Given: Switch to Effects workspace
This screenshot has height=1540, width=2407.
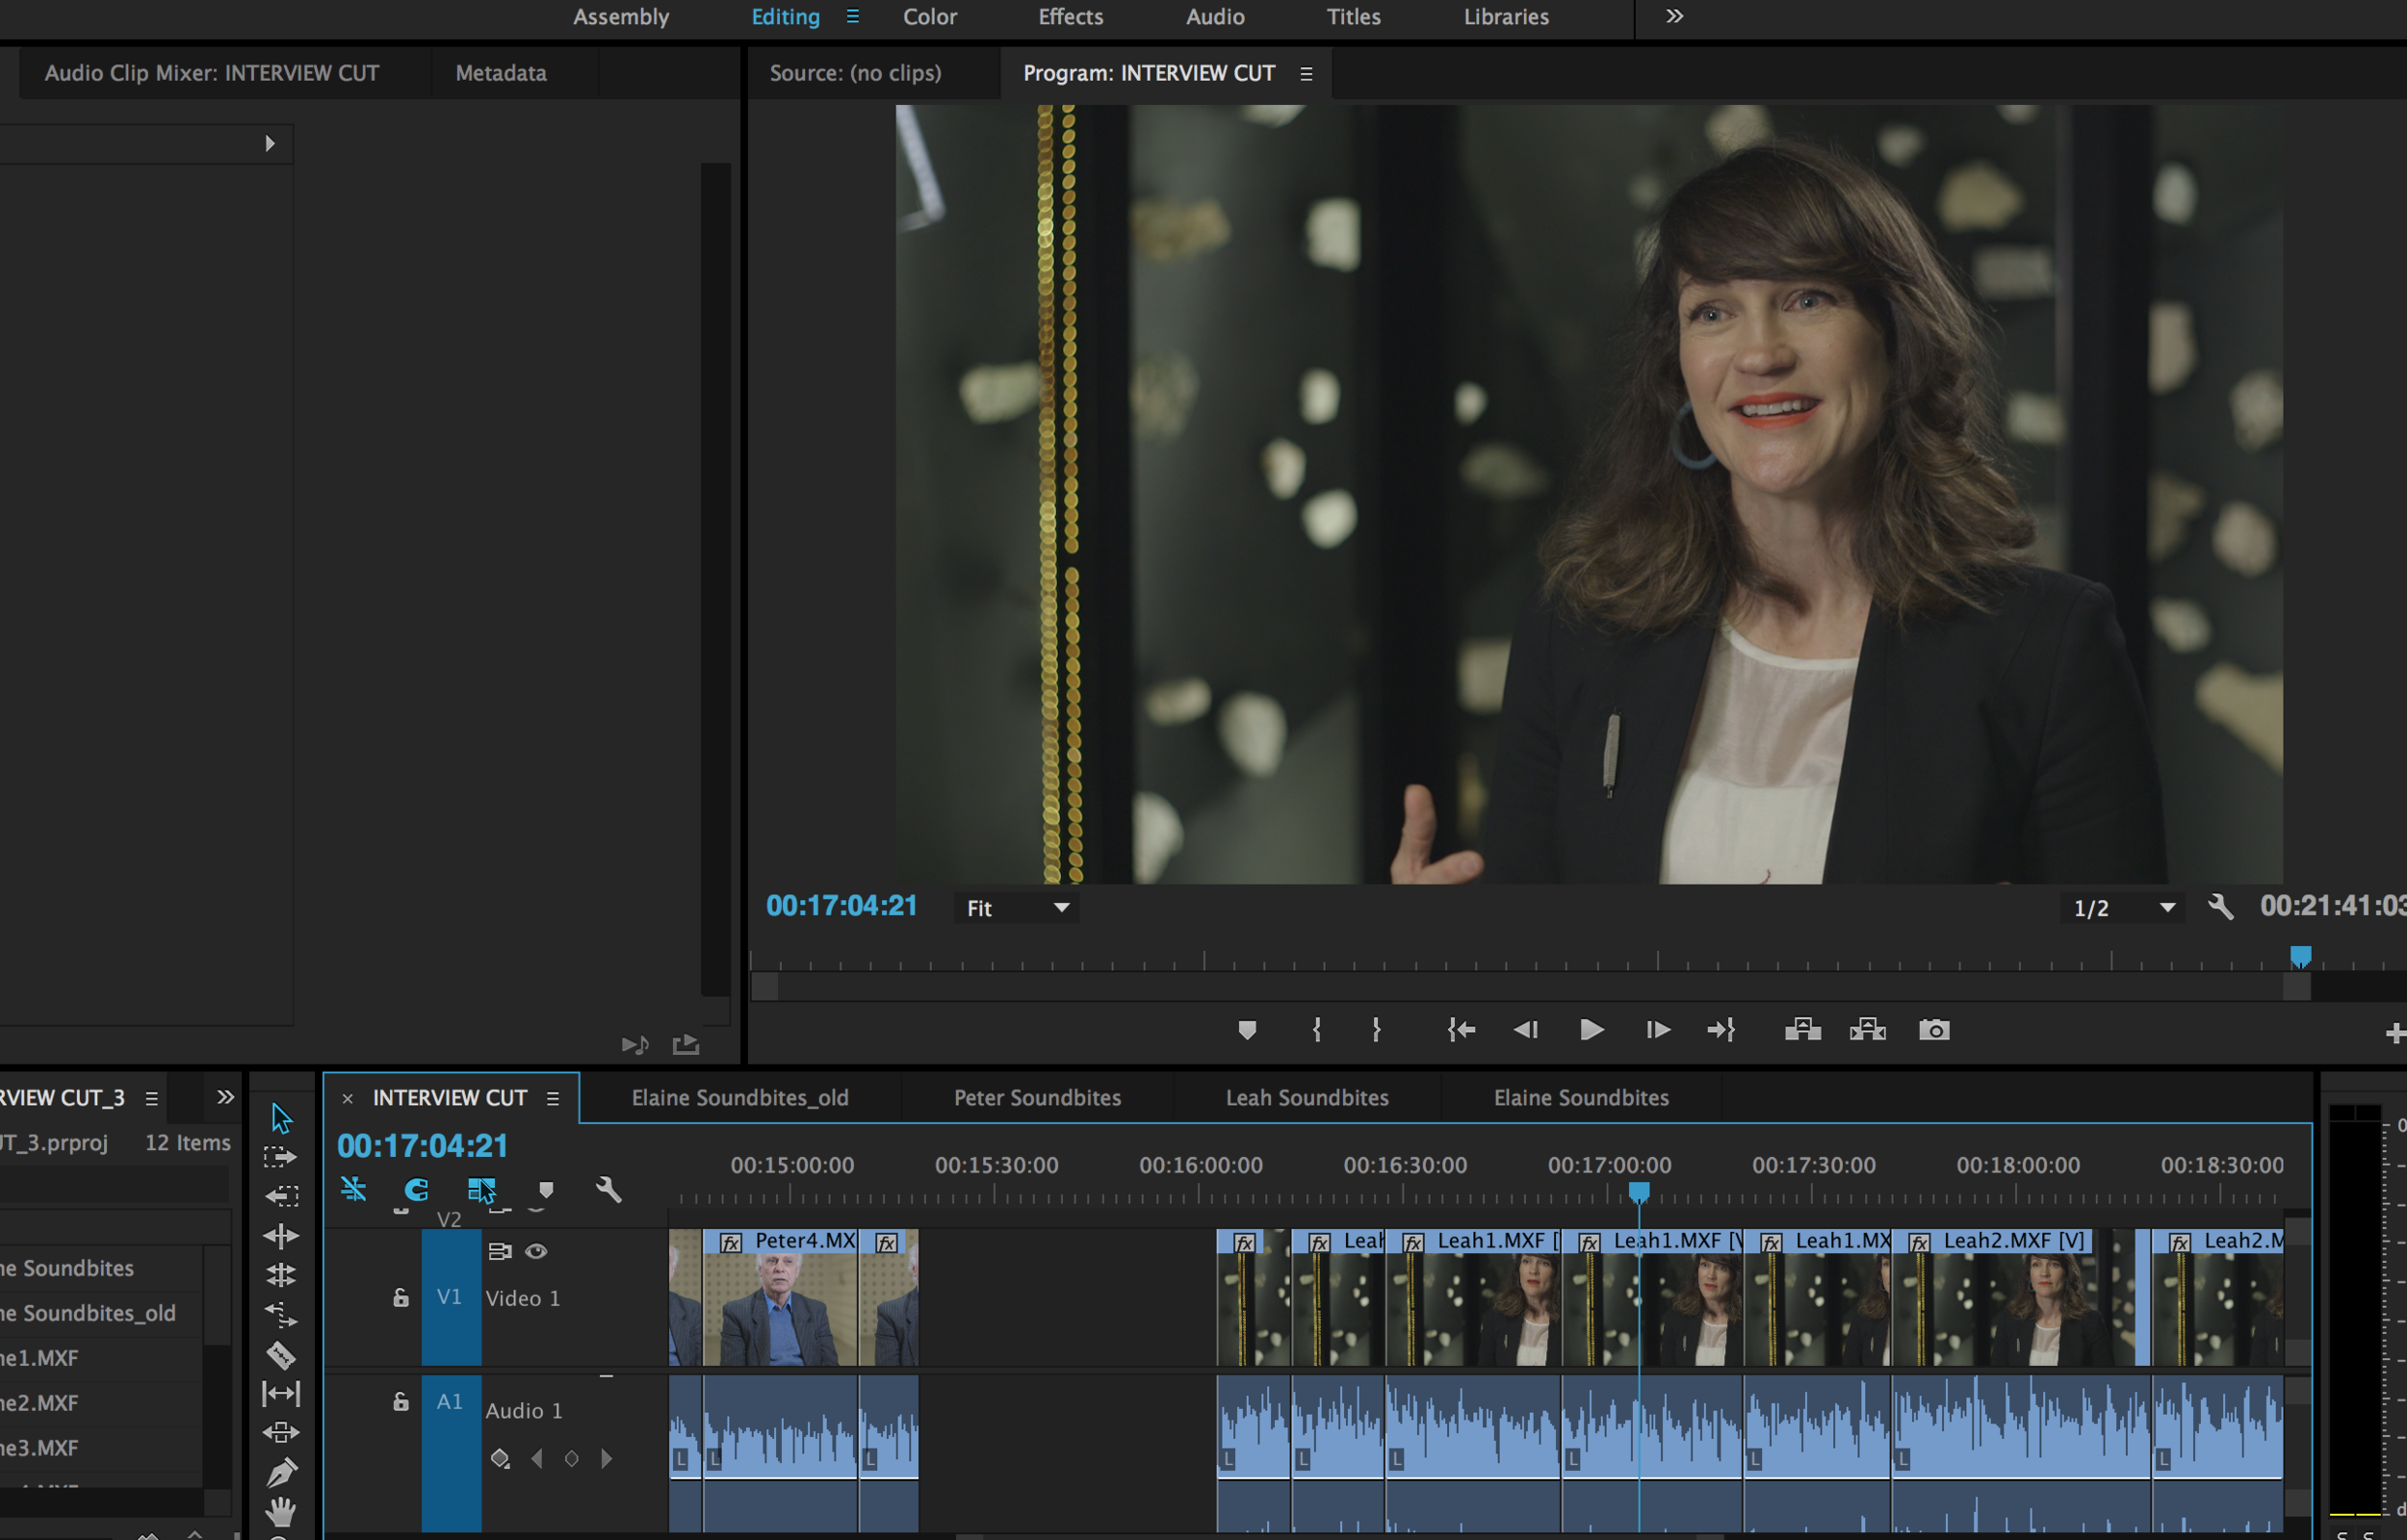Looking at the screenshot, I should coord(1070,17).
